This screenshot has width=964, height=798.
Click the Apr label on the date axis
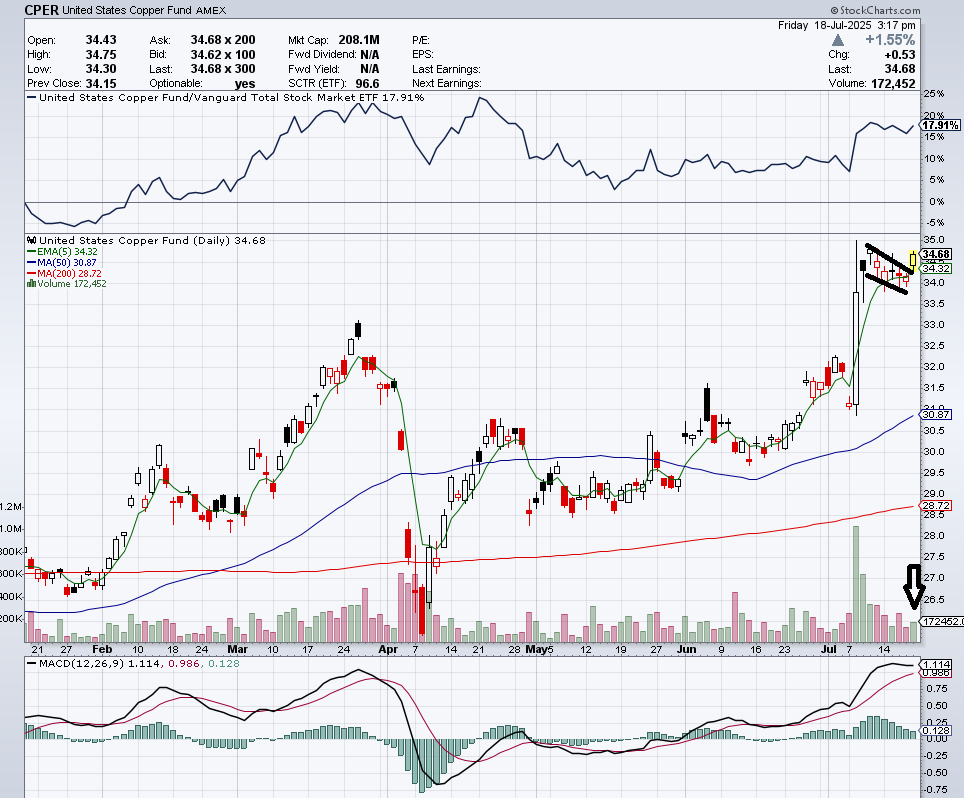pos(388,649)
